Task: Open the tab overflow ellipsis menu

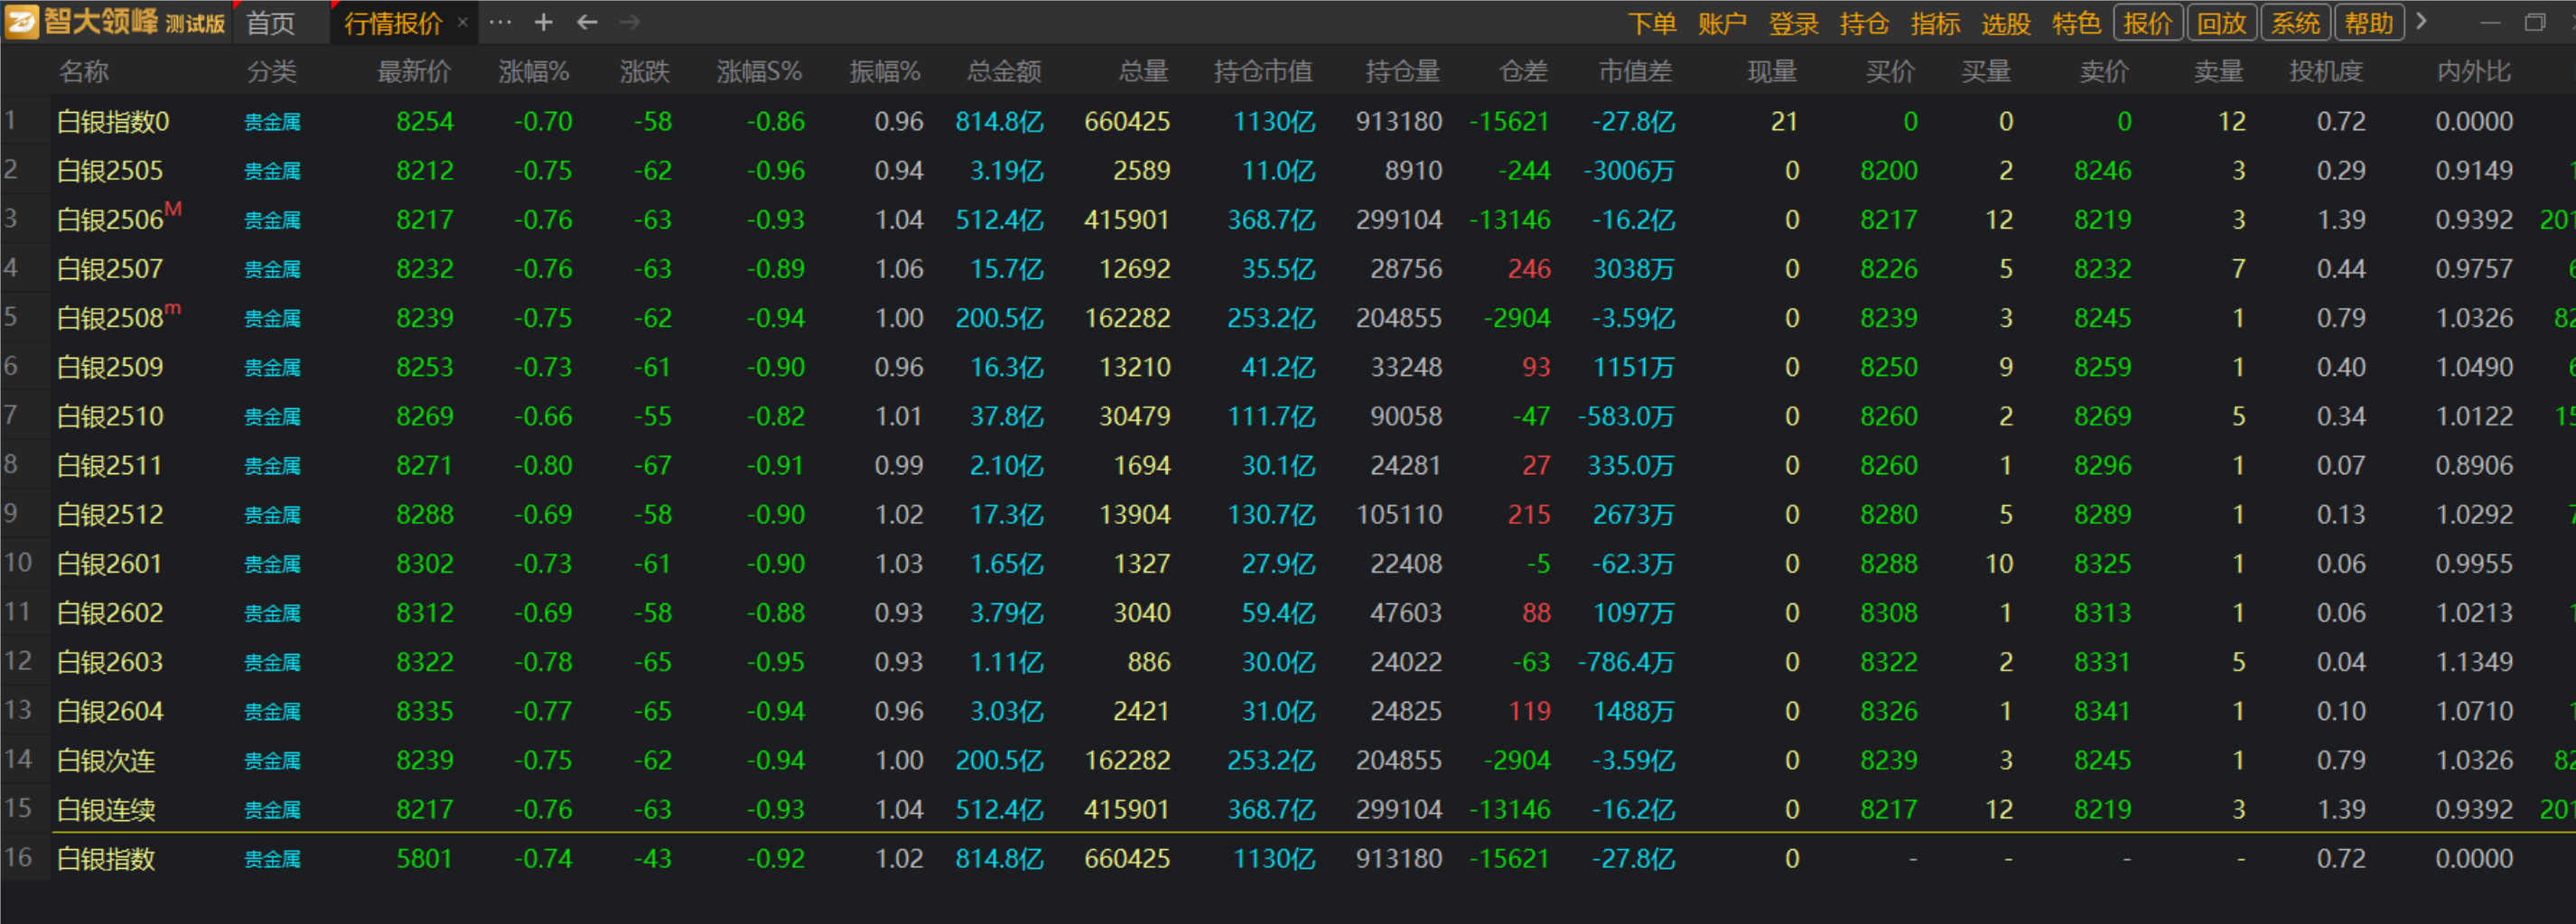Action: click(500, 22)
